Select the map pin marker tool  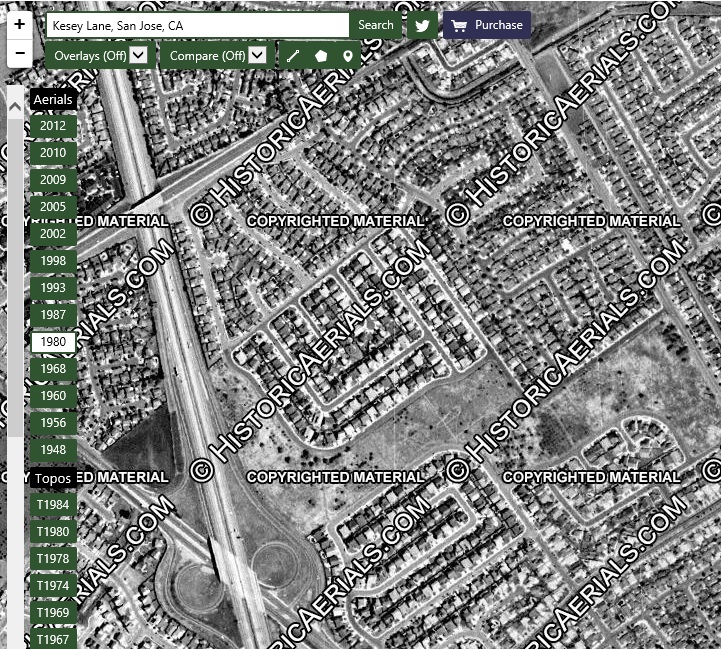pyautogui.click(x=348, y=56)
